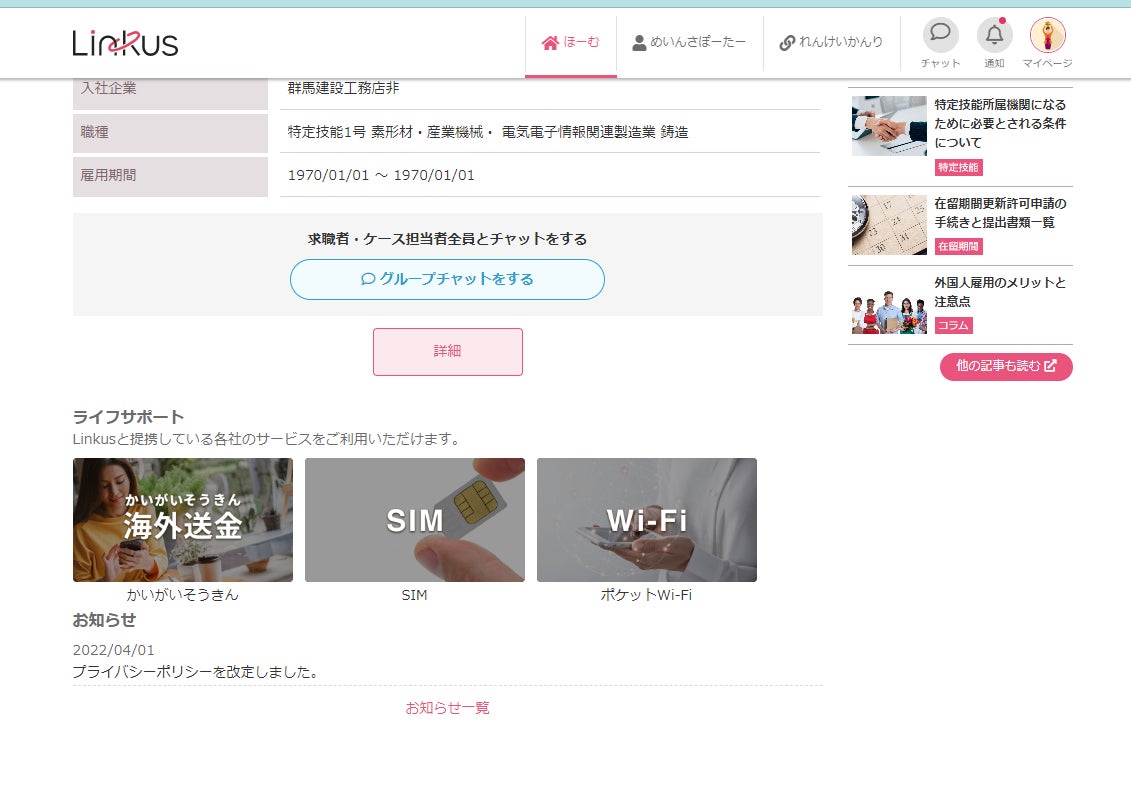The image size is (1131, 807).
Task: Open れんけいかんり menu item
Action: tap(831, 43)
